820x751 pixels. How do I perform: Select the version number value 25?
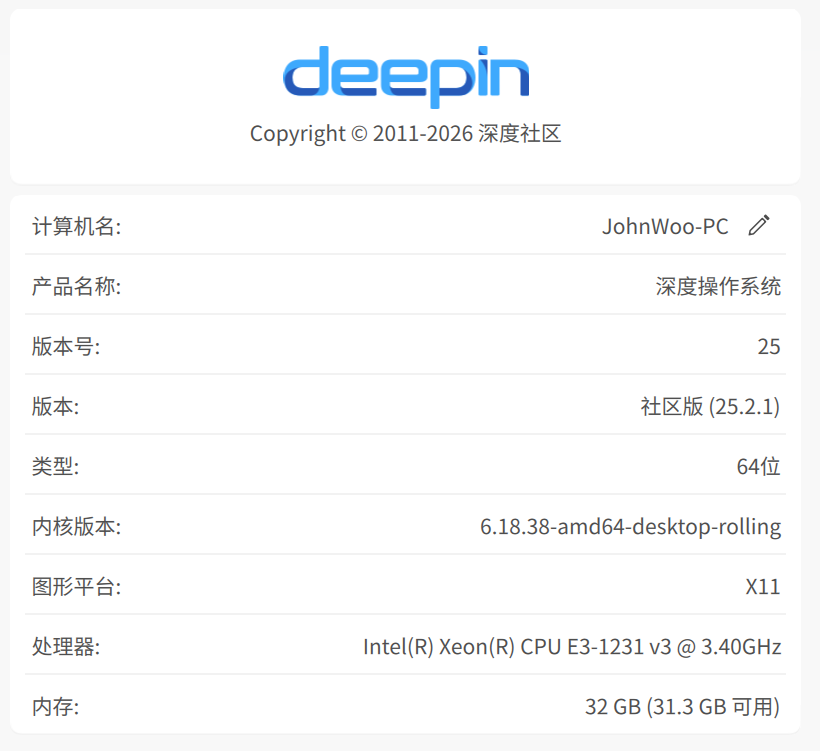(769, 347)
